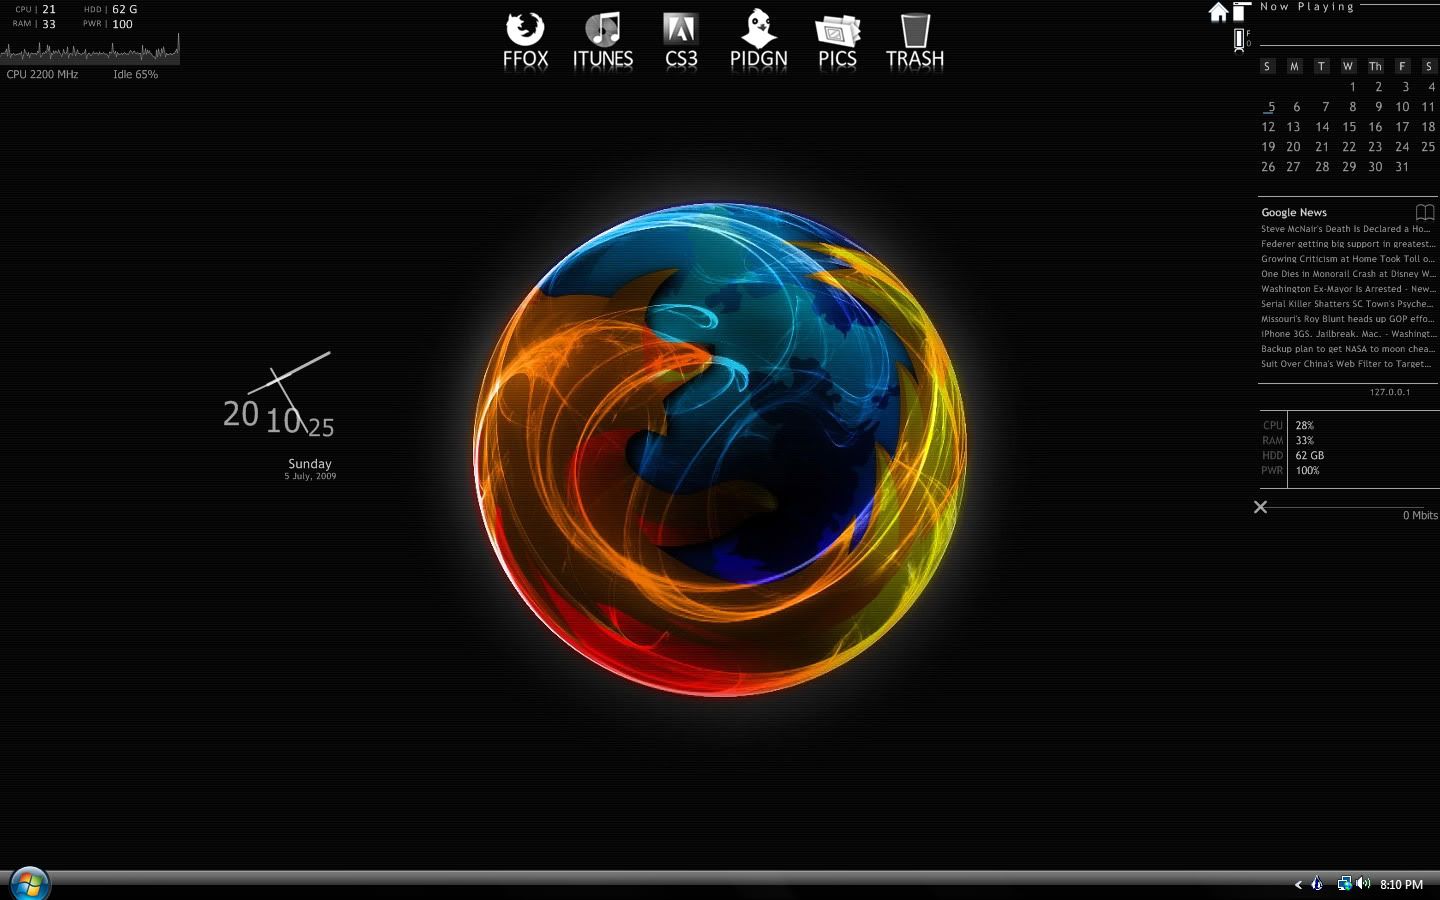Open the FFOX Firefox dock icon
The height and width of the screenshot is (900, 1440).
pyautogui.click(x=525, y=40)
